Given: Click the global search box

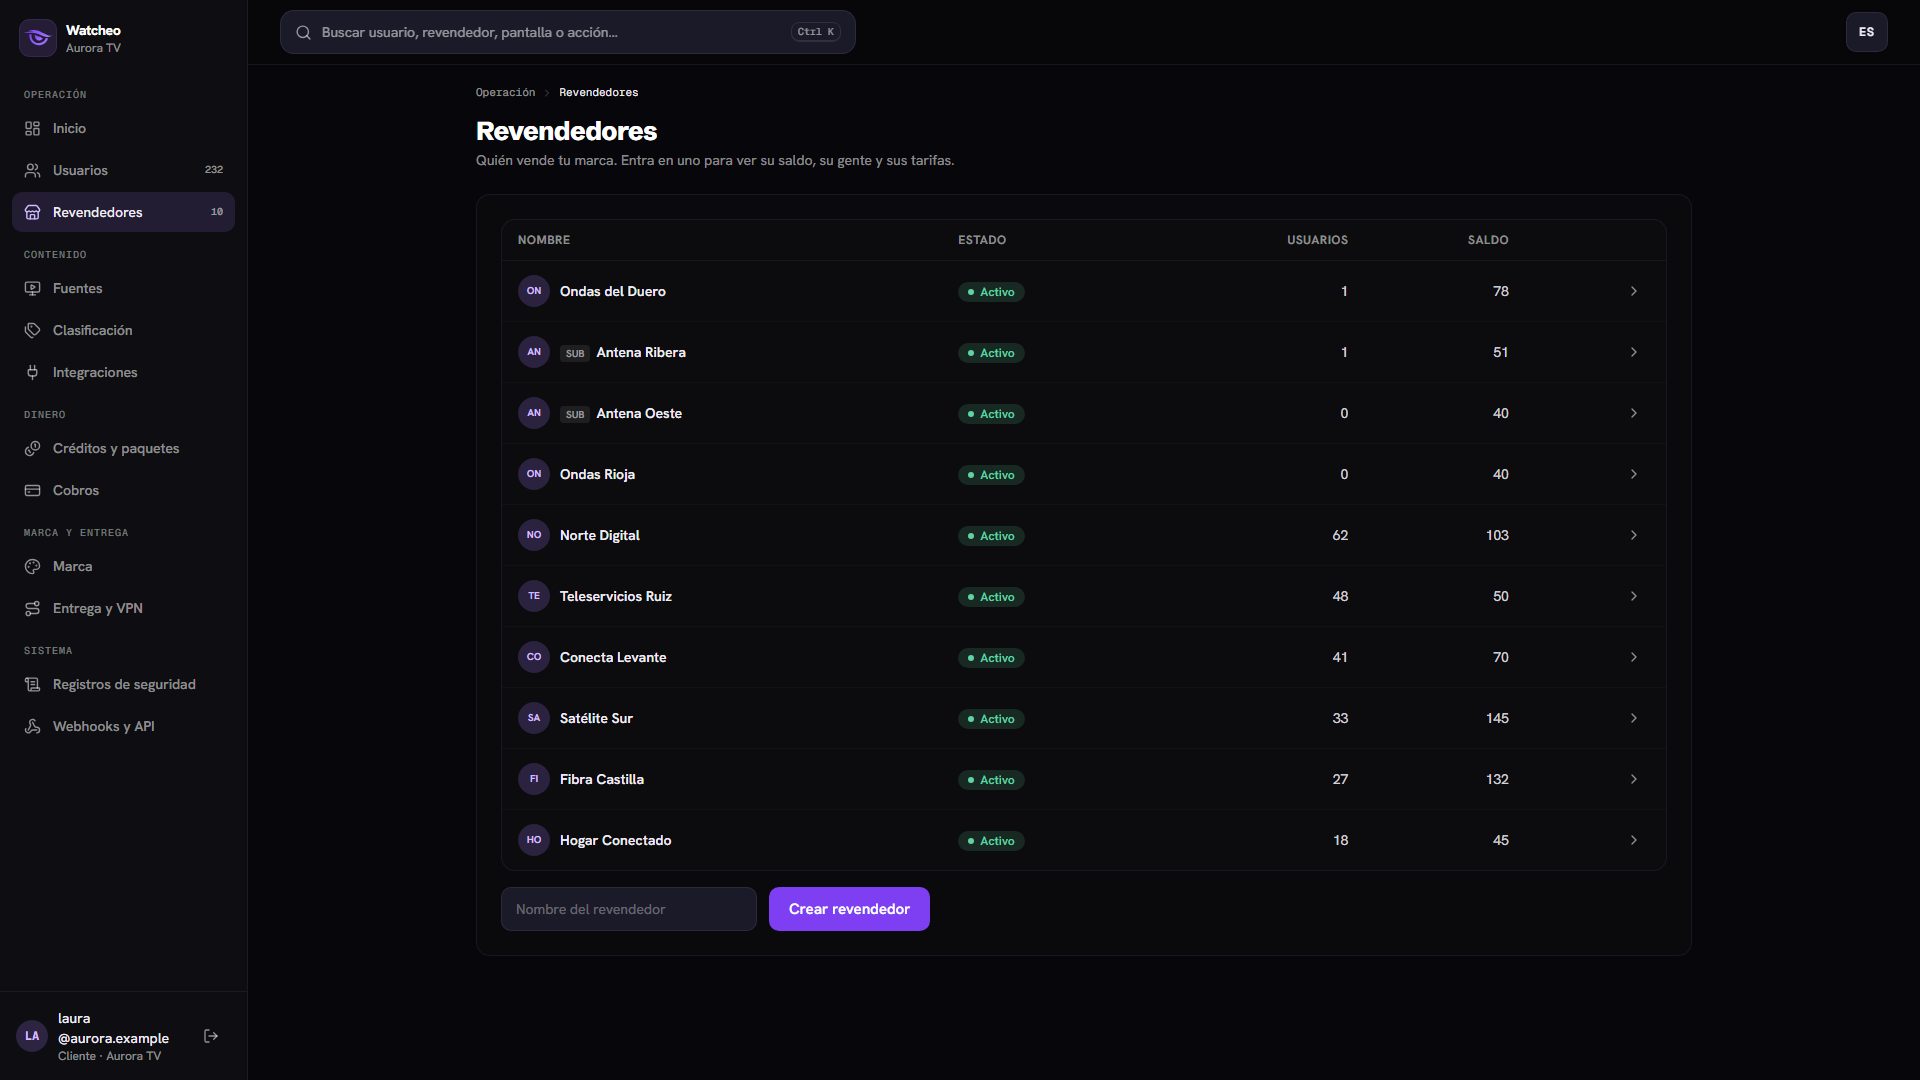Looking at the screenshot, I should coord(567,32).
